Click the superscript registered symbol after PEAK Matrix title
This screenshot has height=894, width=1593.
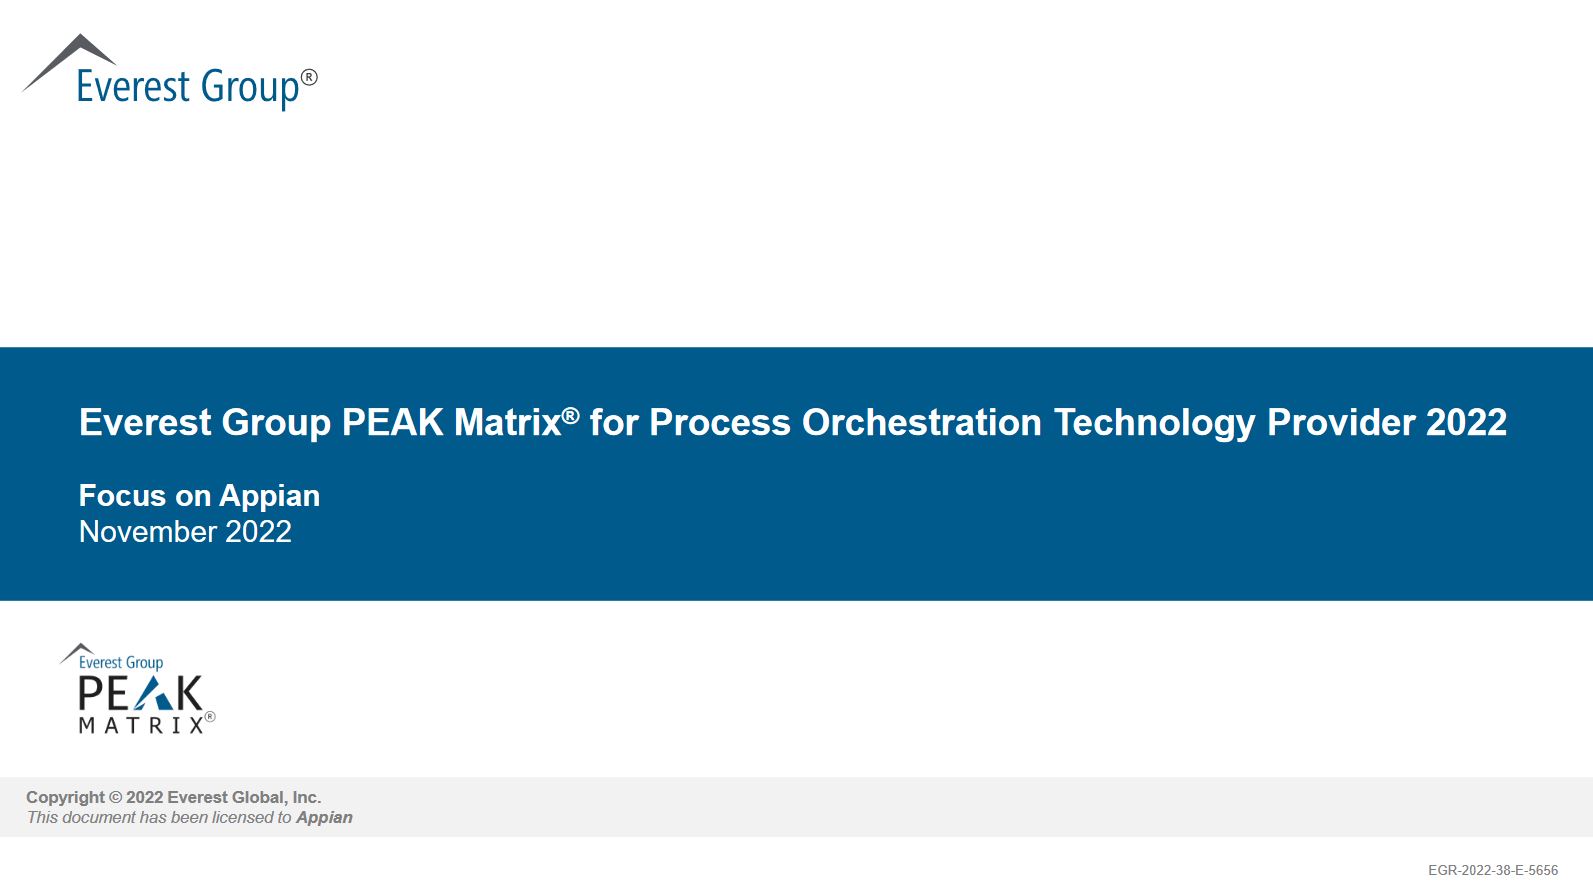pyautogui.click(x=570, y=414)
